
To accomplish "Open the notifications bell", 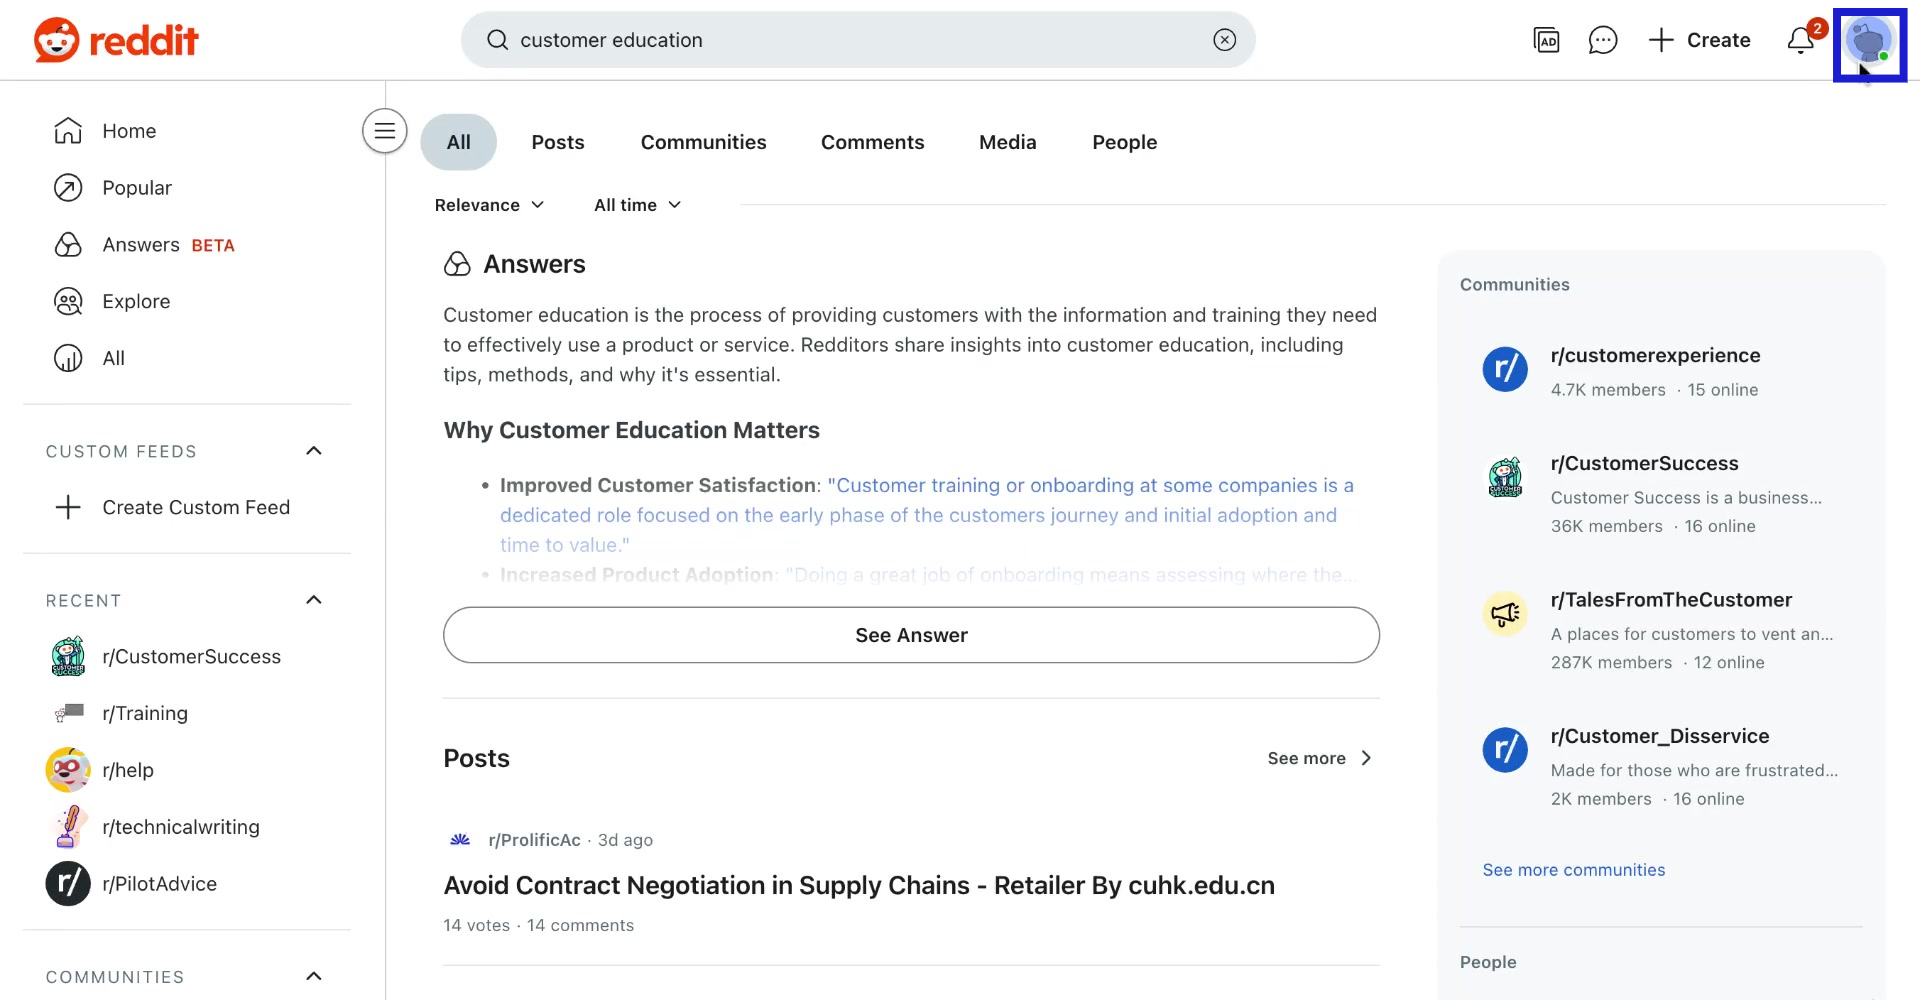I will [1801, 40].
